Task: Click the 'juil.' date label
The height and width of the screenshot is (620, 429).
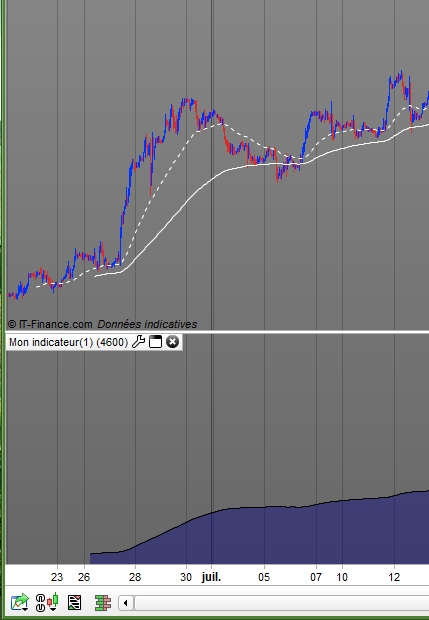Action: click(211, 577)
